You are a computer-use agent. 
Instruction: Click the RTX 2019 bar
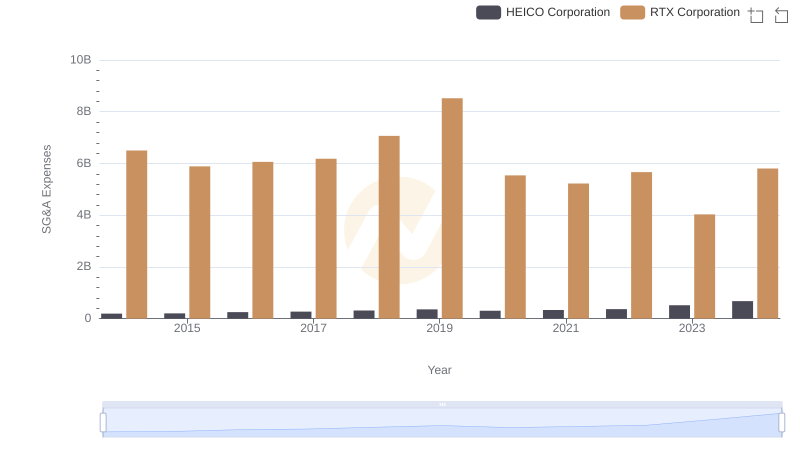(x=452, y=208)
